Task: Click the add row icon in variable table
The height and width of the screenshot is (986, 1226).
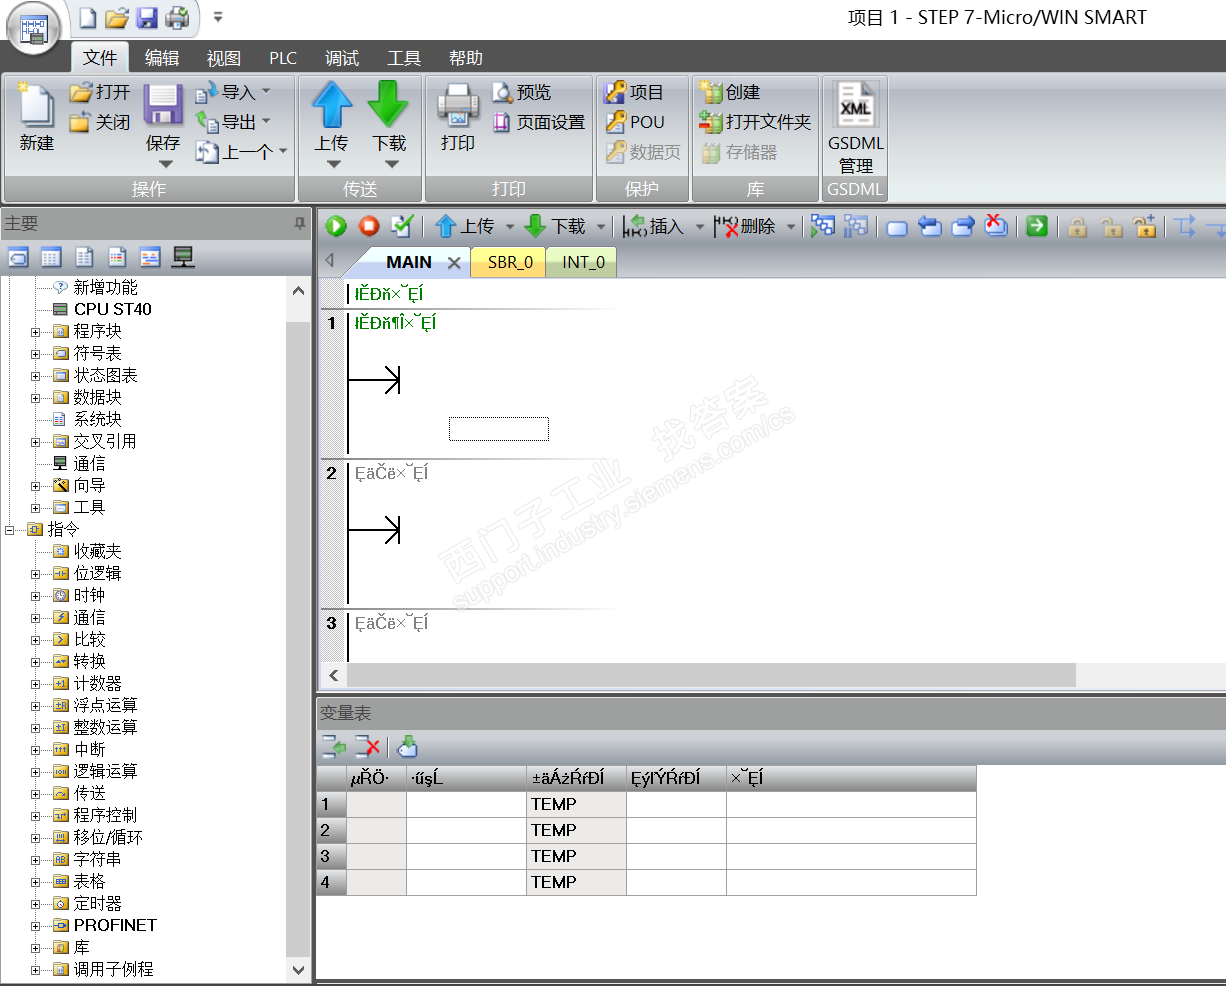Action: (334, 746)
